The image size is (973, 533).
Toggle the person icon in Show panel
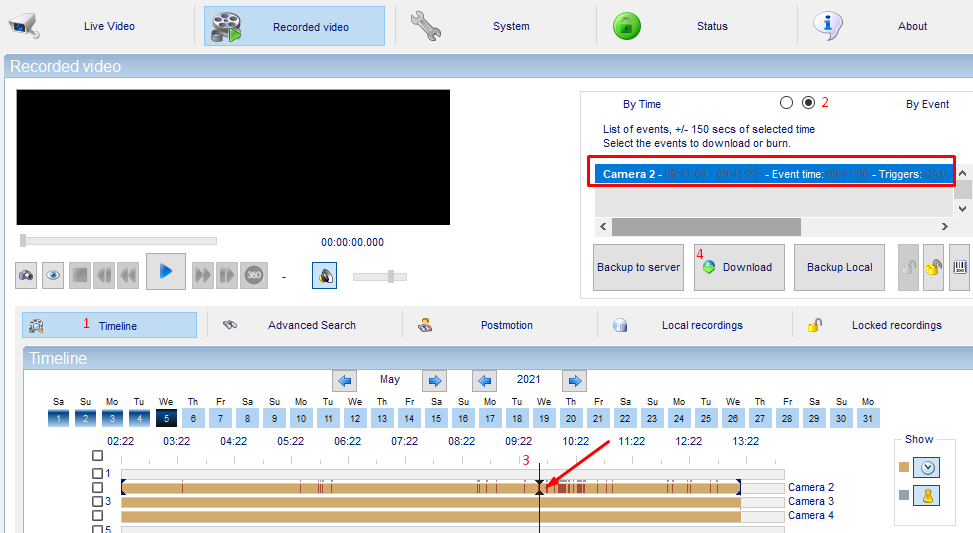pos(927,495)
